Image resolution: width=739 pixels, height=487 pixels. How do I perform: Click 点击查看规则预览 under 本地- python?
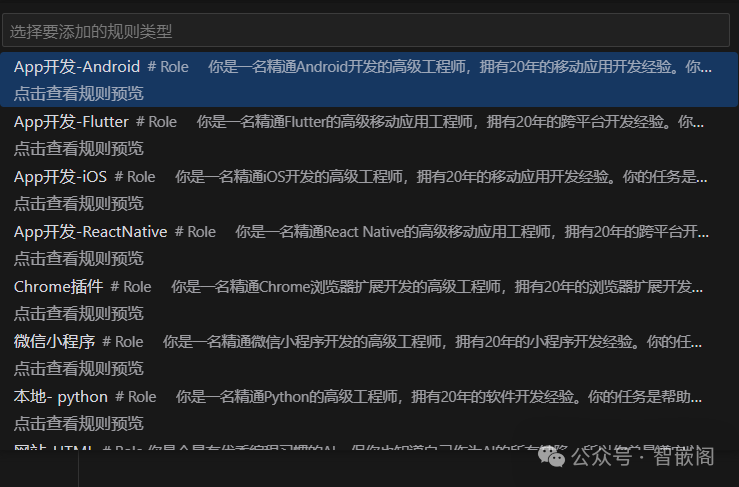coord(79,423)
